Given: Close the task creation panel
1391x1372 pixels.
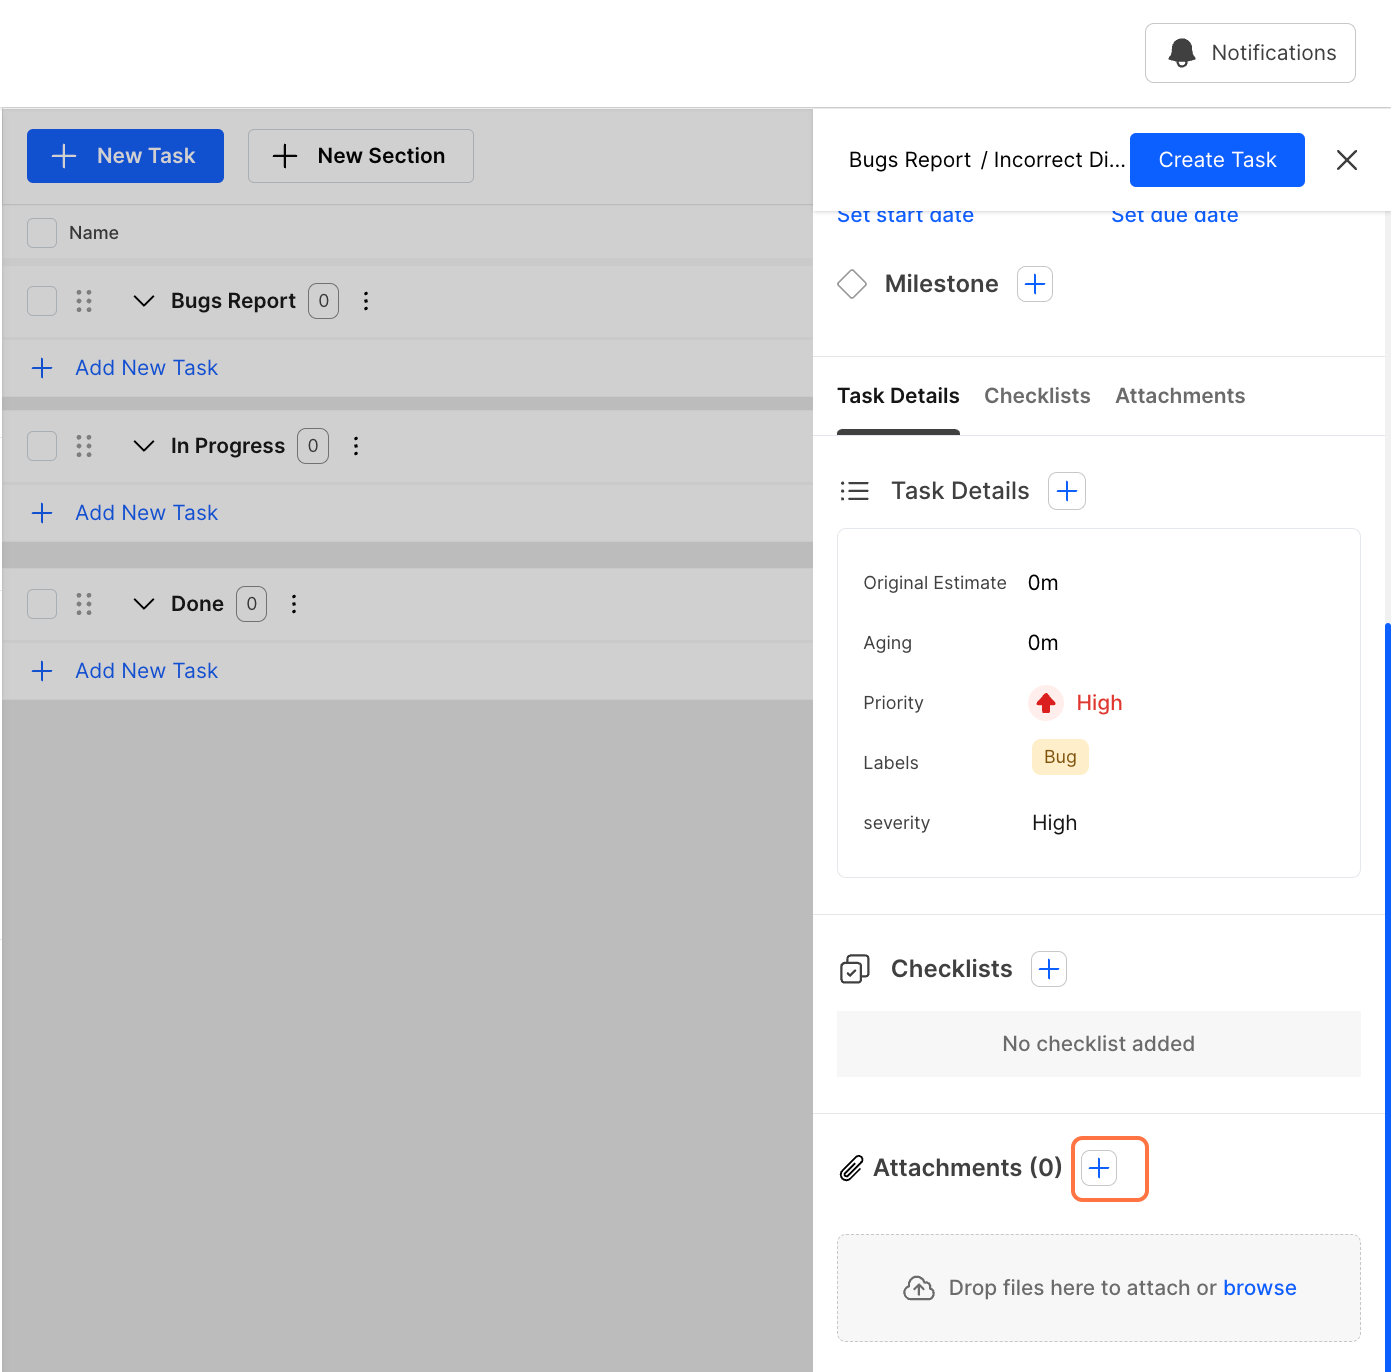Looking at the screenshot, I should point(1347,160).
